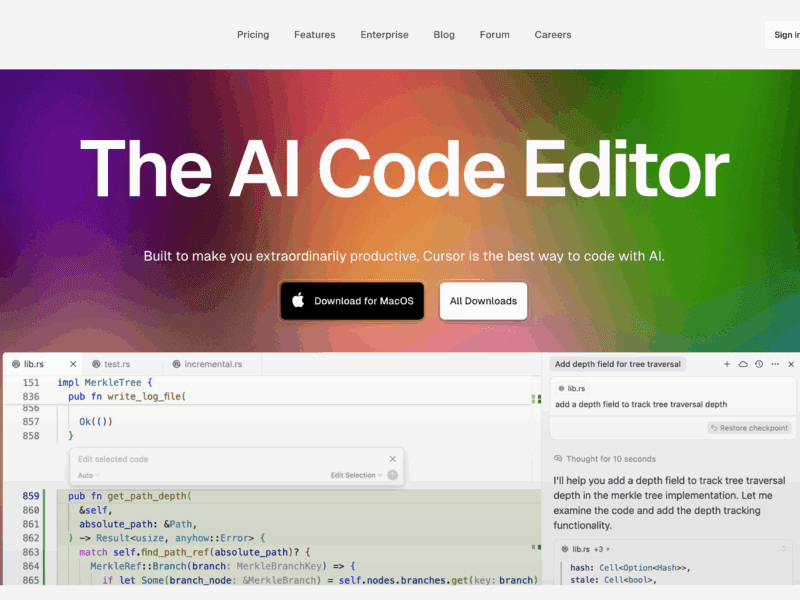Click 'The AI Code Editor' headline
Viewport: 800px width, 600px height.
(405, 169)
